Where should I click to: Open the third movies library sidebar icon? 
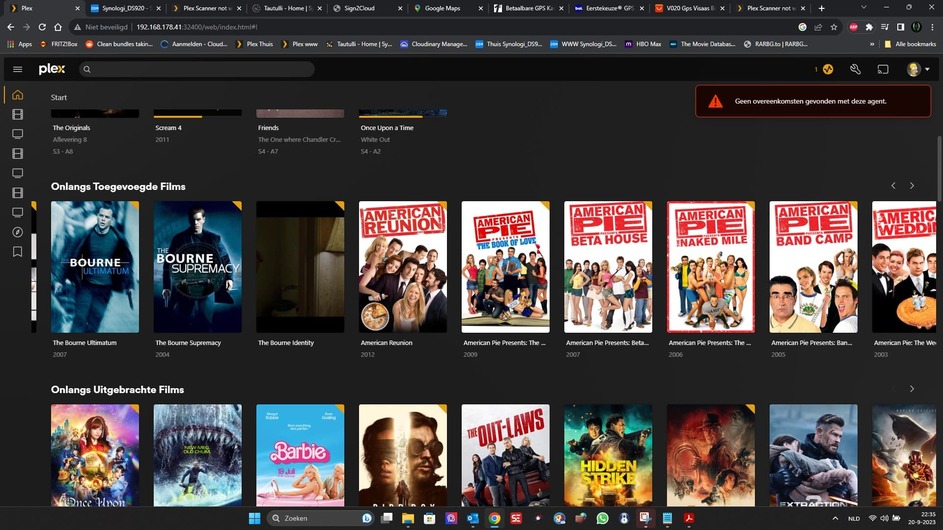17,193
